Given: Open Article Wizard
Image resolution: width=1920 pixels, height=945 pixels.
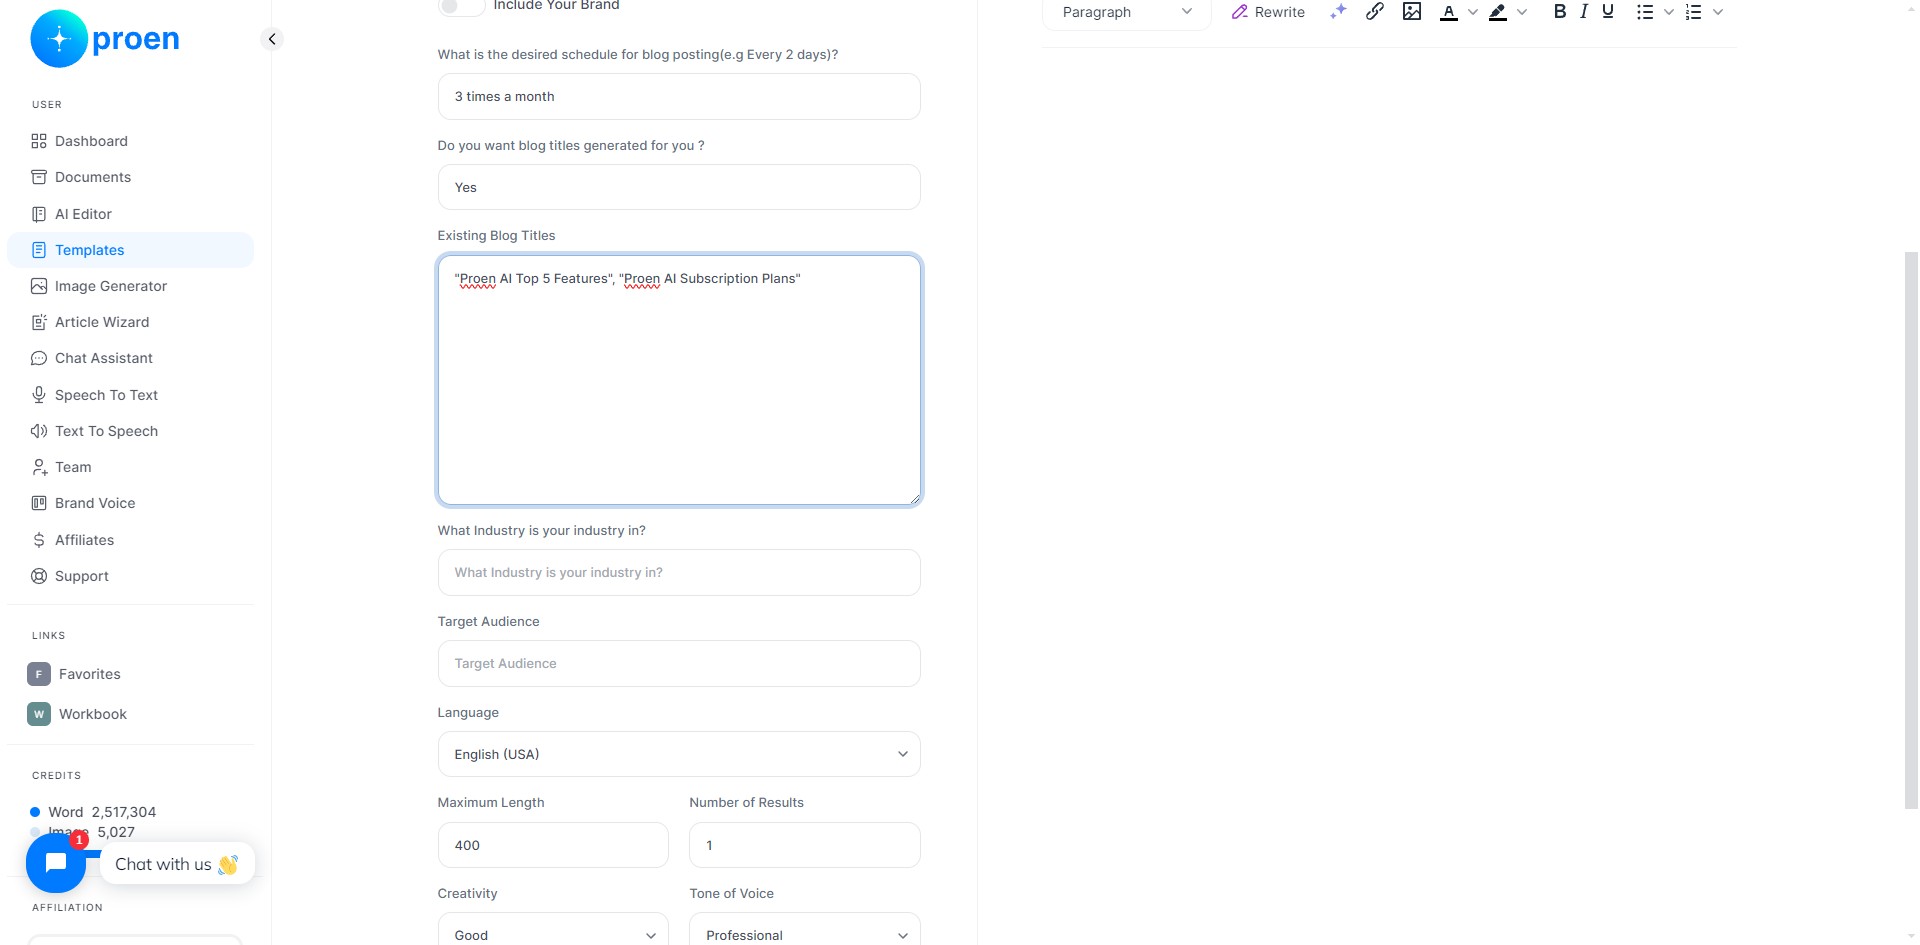Looking at the screenshot, I should (102, 322).
